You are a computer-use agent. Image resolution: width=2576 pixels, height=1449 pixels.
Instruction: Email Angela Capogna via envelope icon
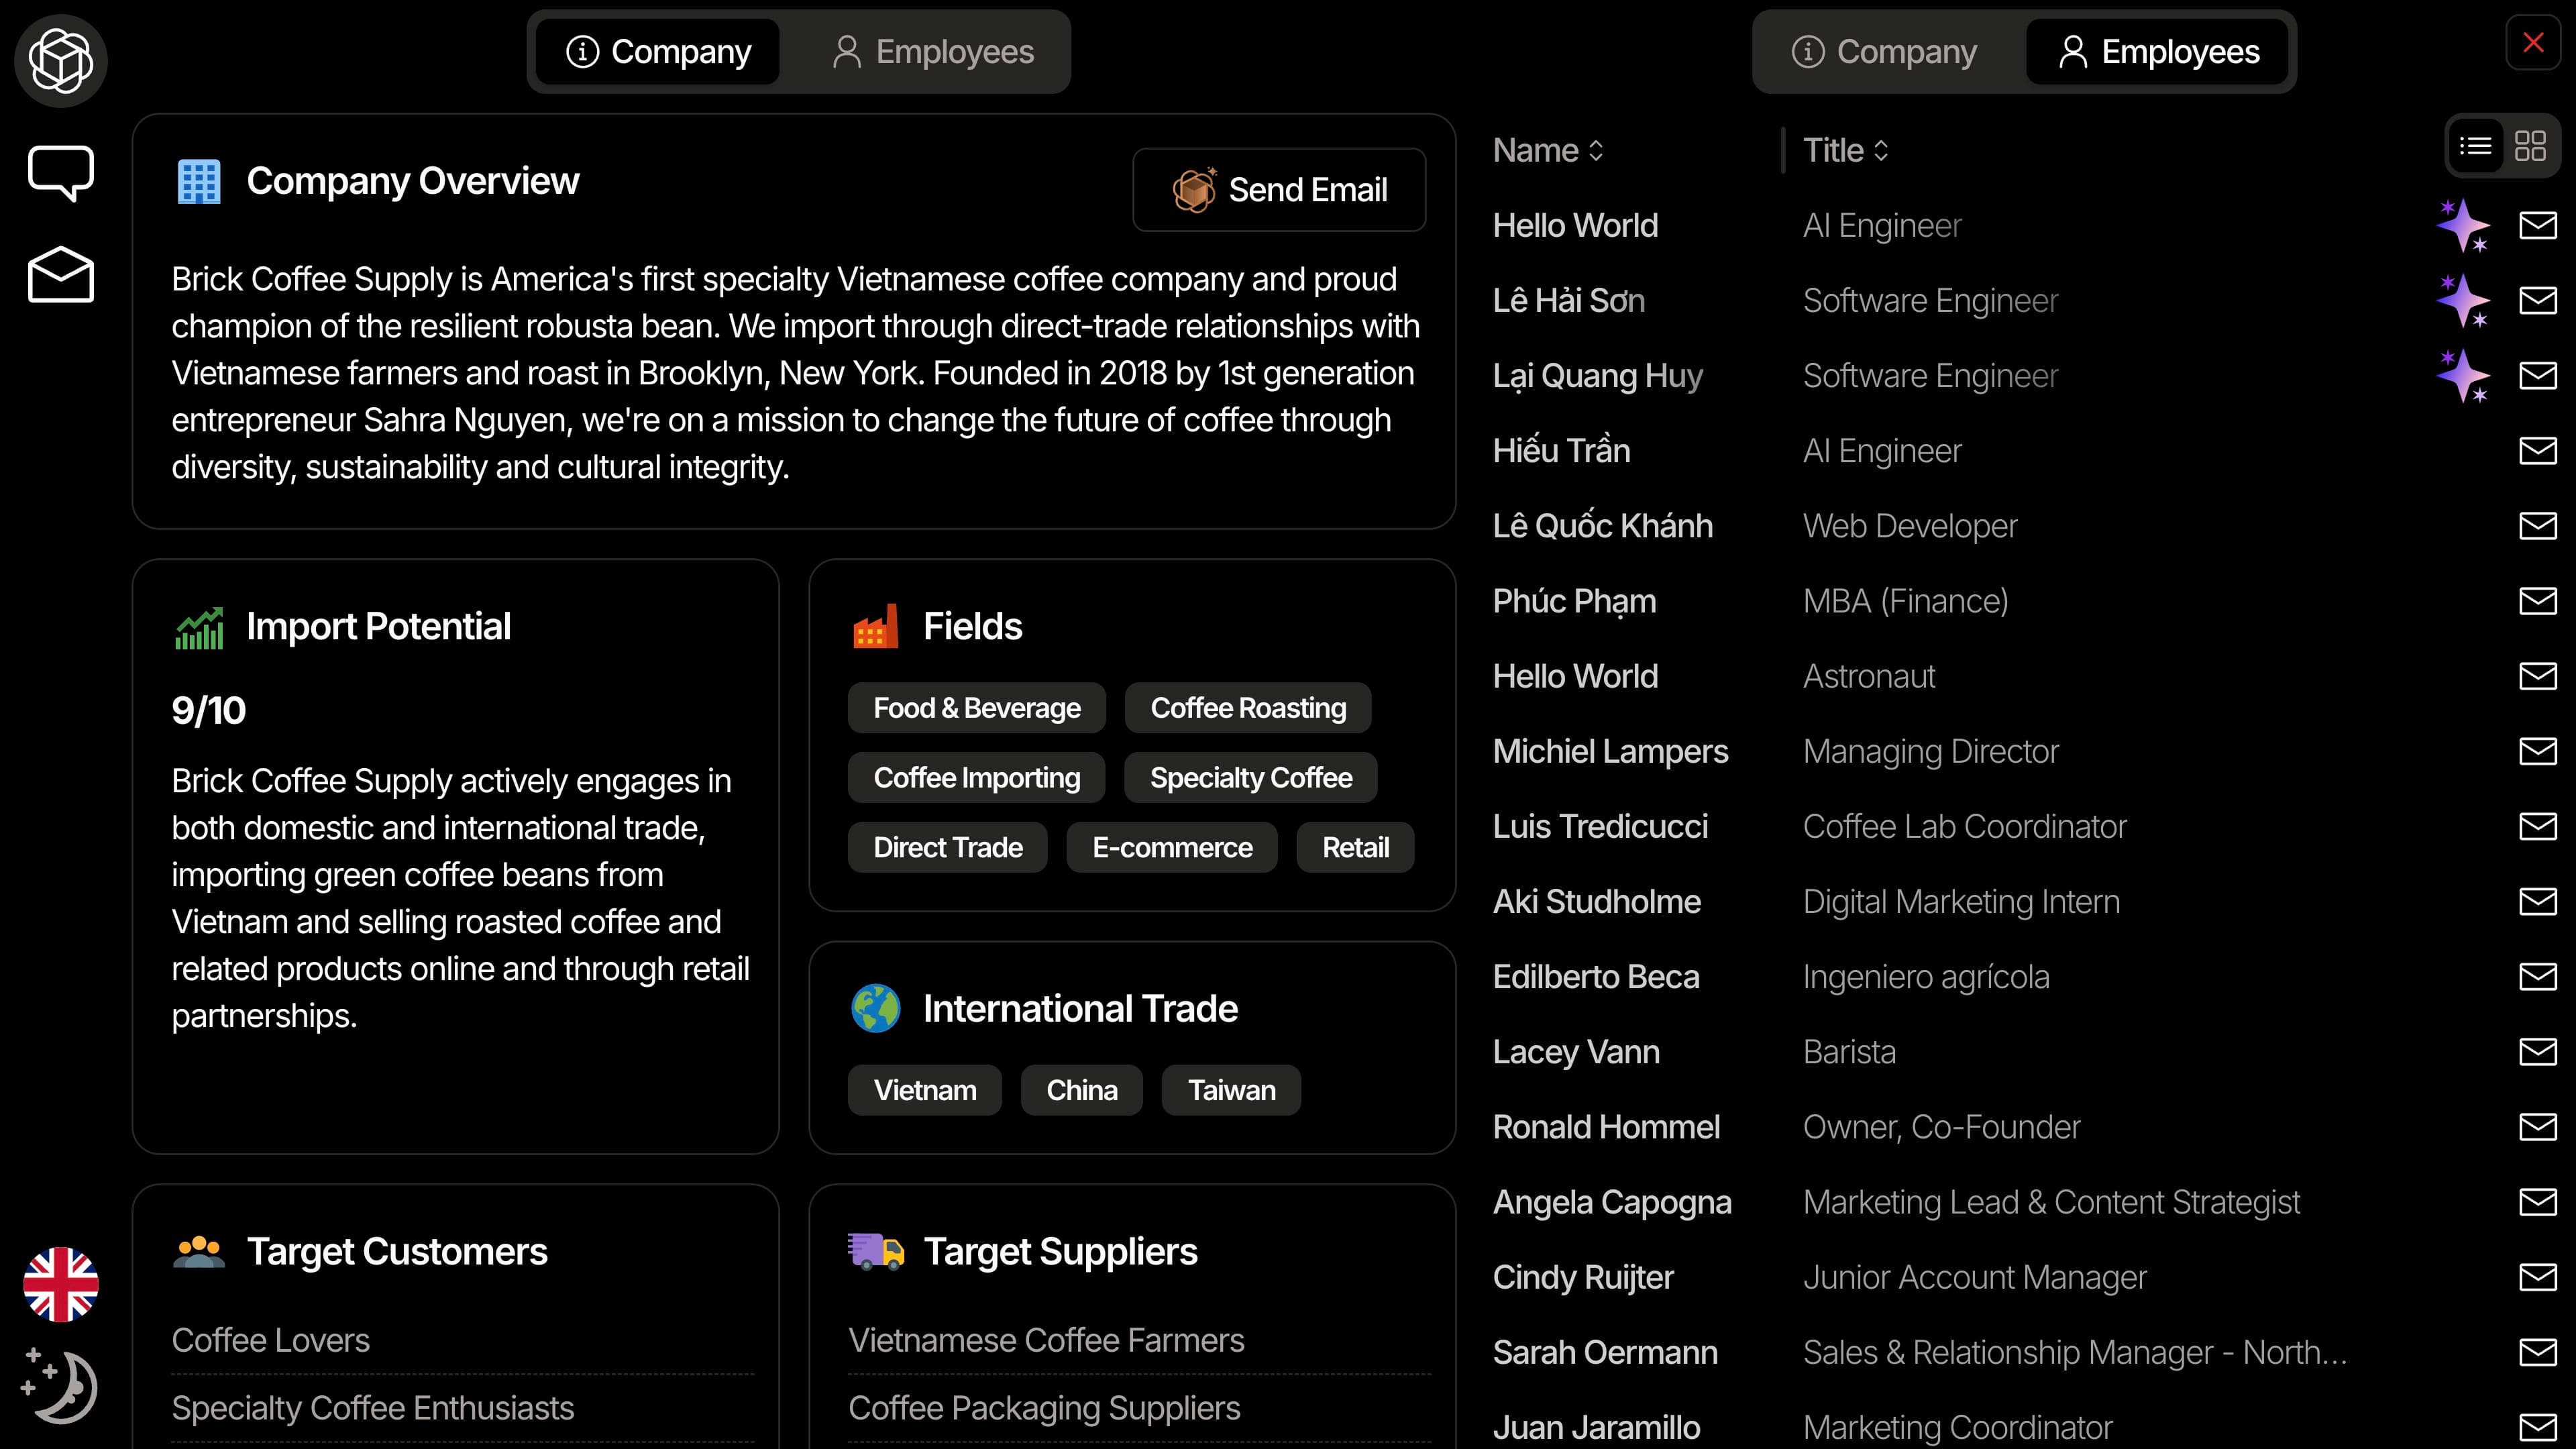click(2537, 1202)
